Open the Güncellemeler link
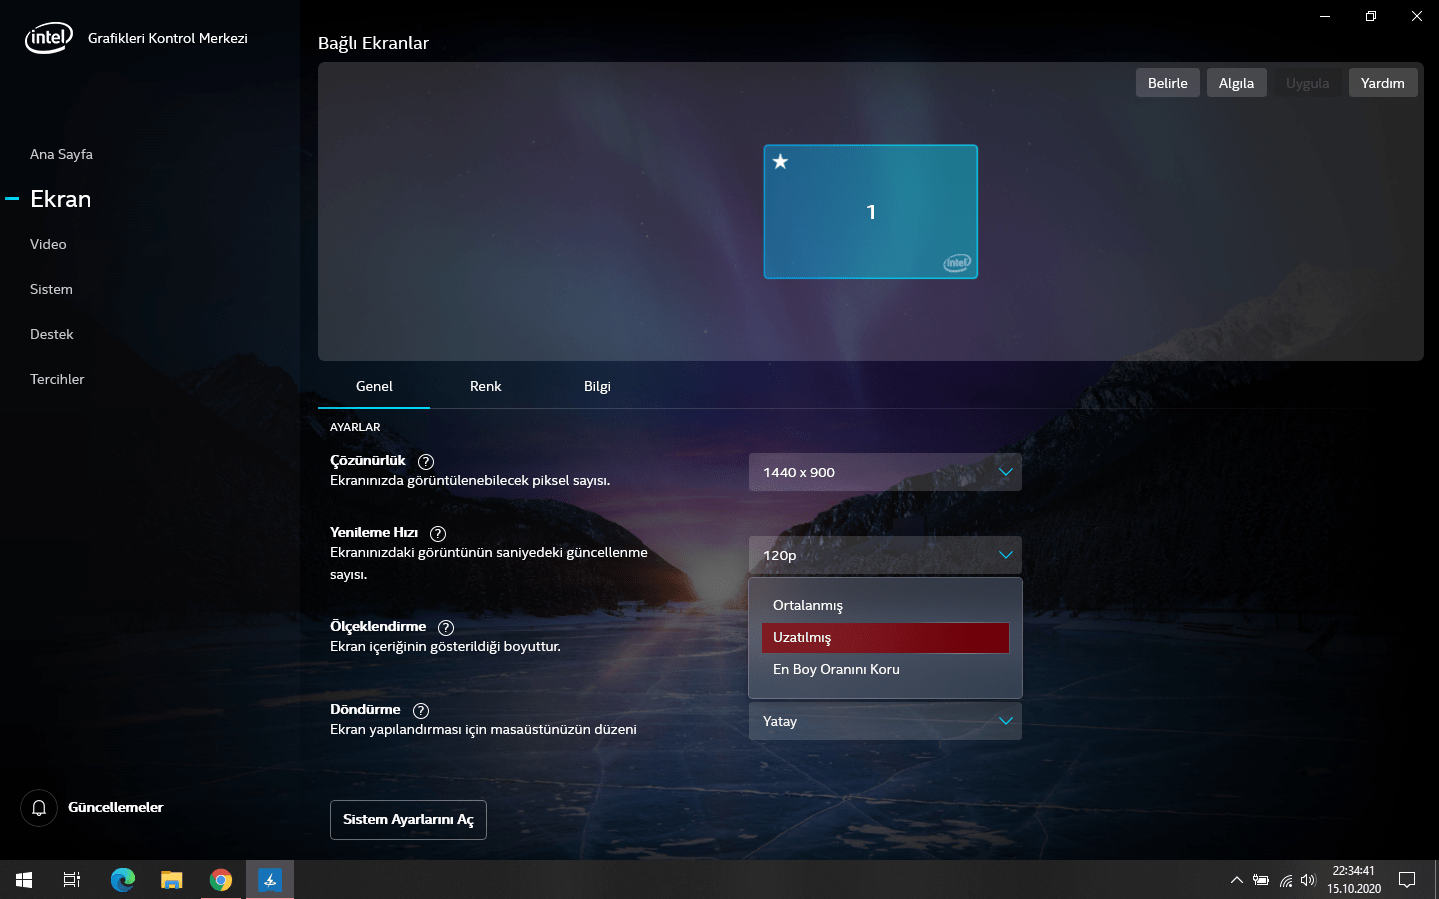 [x=116, y=808]
